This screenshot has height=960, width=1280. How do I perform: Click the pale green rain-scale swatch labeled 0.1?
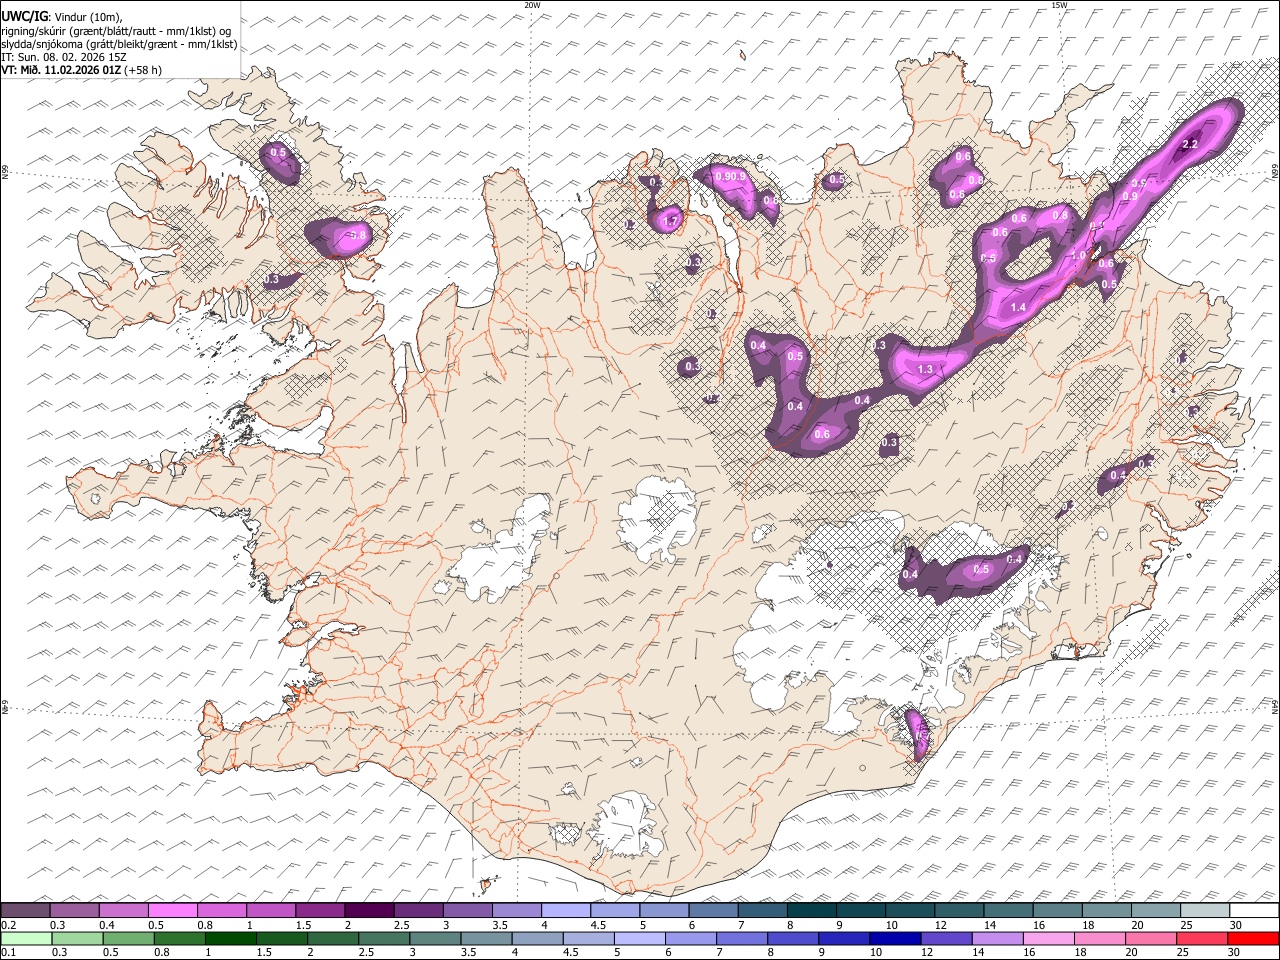pyautogui.click(x=26, y=938)
